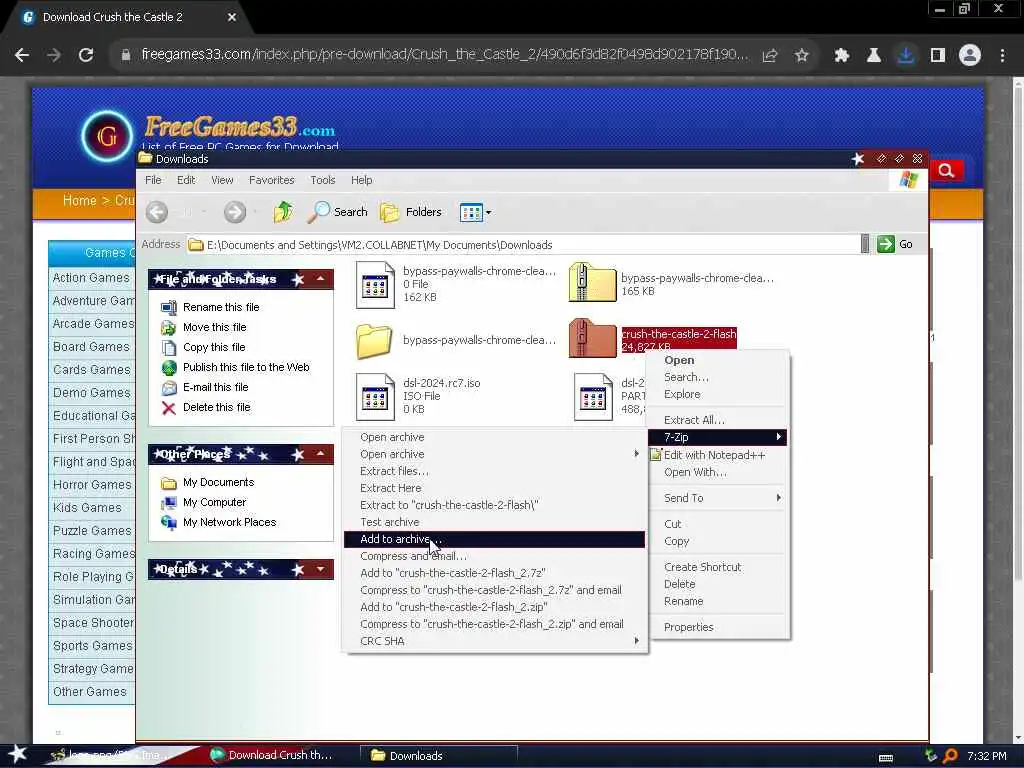1024x768 pixels.
Task: Select the bypass-paywalls-chrome-clea folder icon
Action: point(374,341)
